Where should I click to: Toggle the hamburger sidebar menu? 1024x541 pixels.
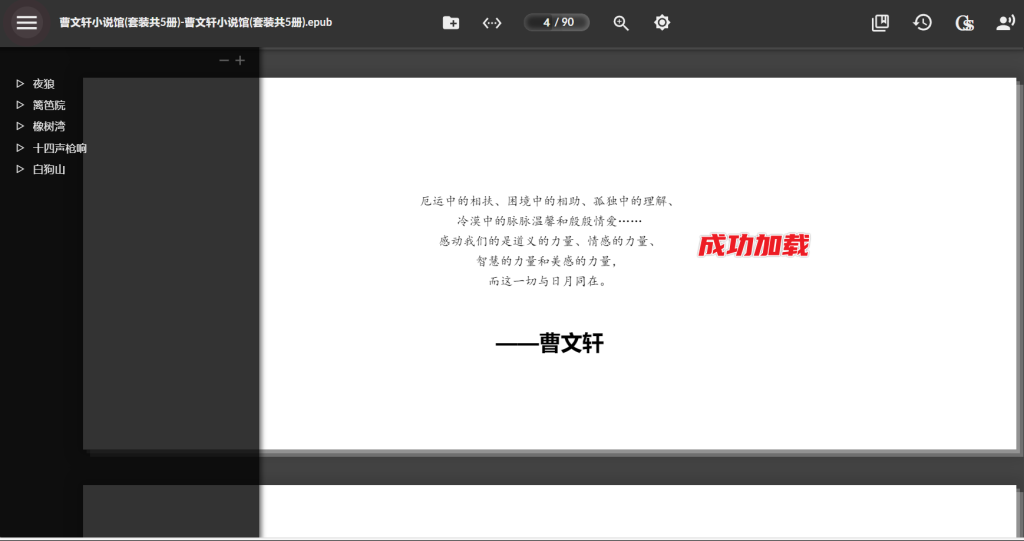tap(27, 22)
